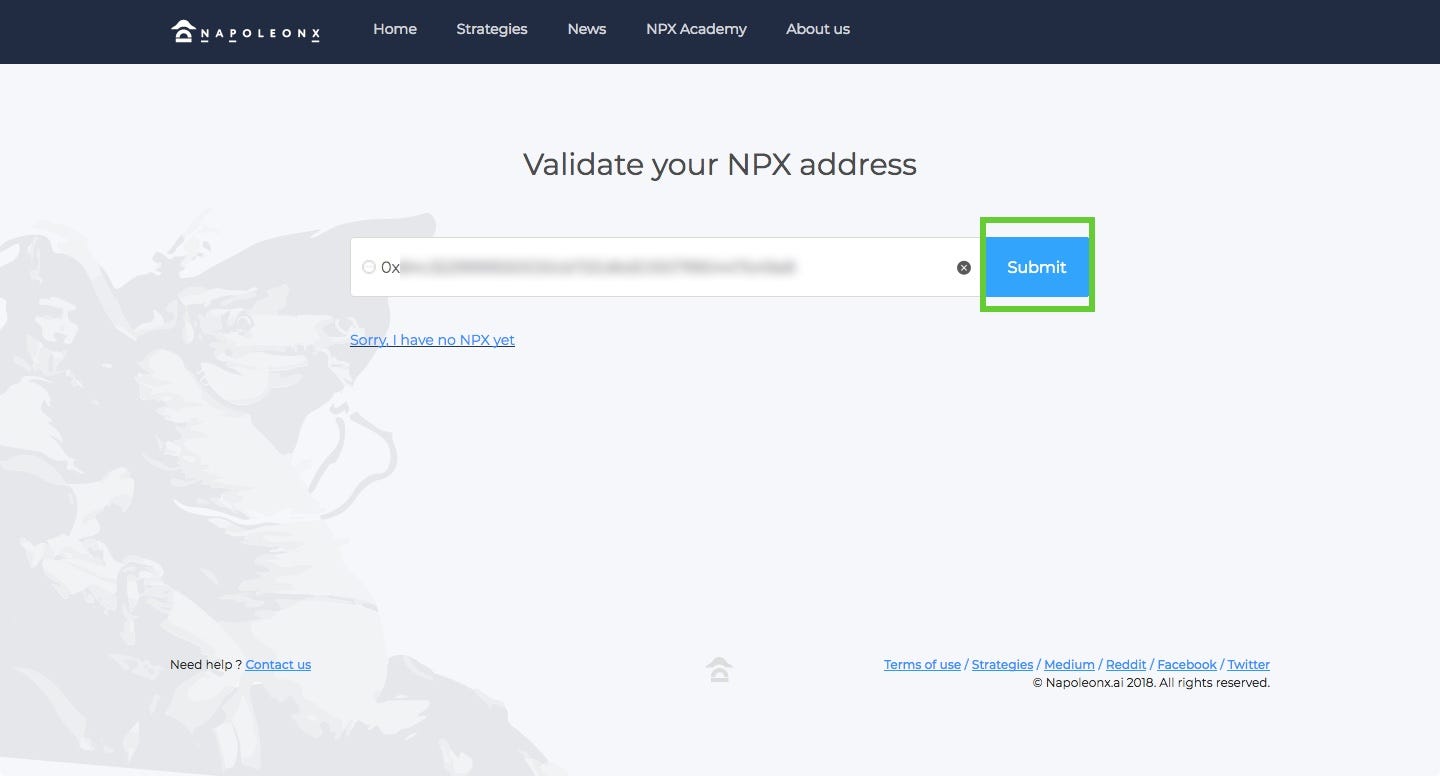
Task: Click the Napoleonx.ai 2018 copyright notice
Action: 1151,683
